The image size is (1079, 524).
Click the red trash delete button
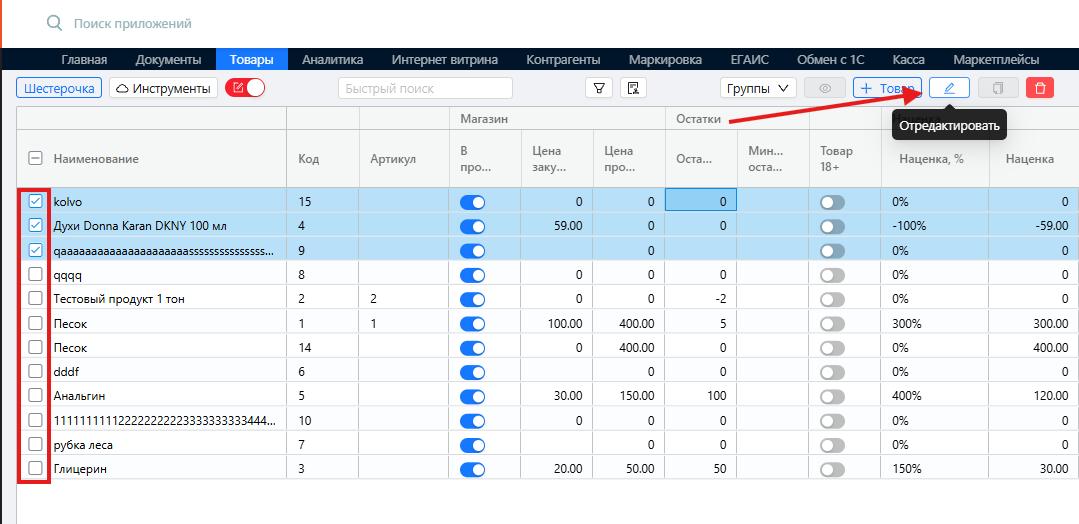[1040, 88]
